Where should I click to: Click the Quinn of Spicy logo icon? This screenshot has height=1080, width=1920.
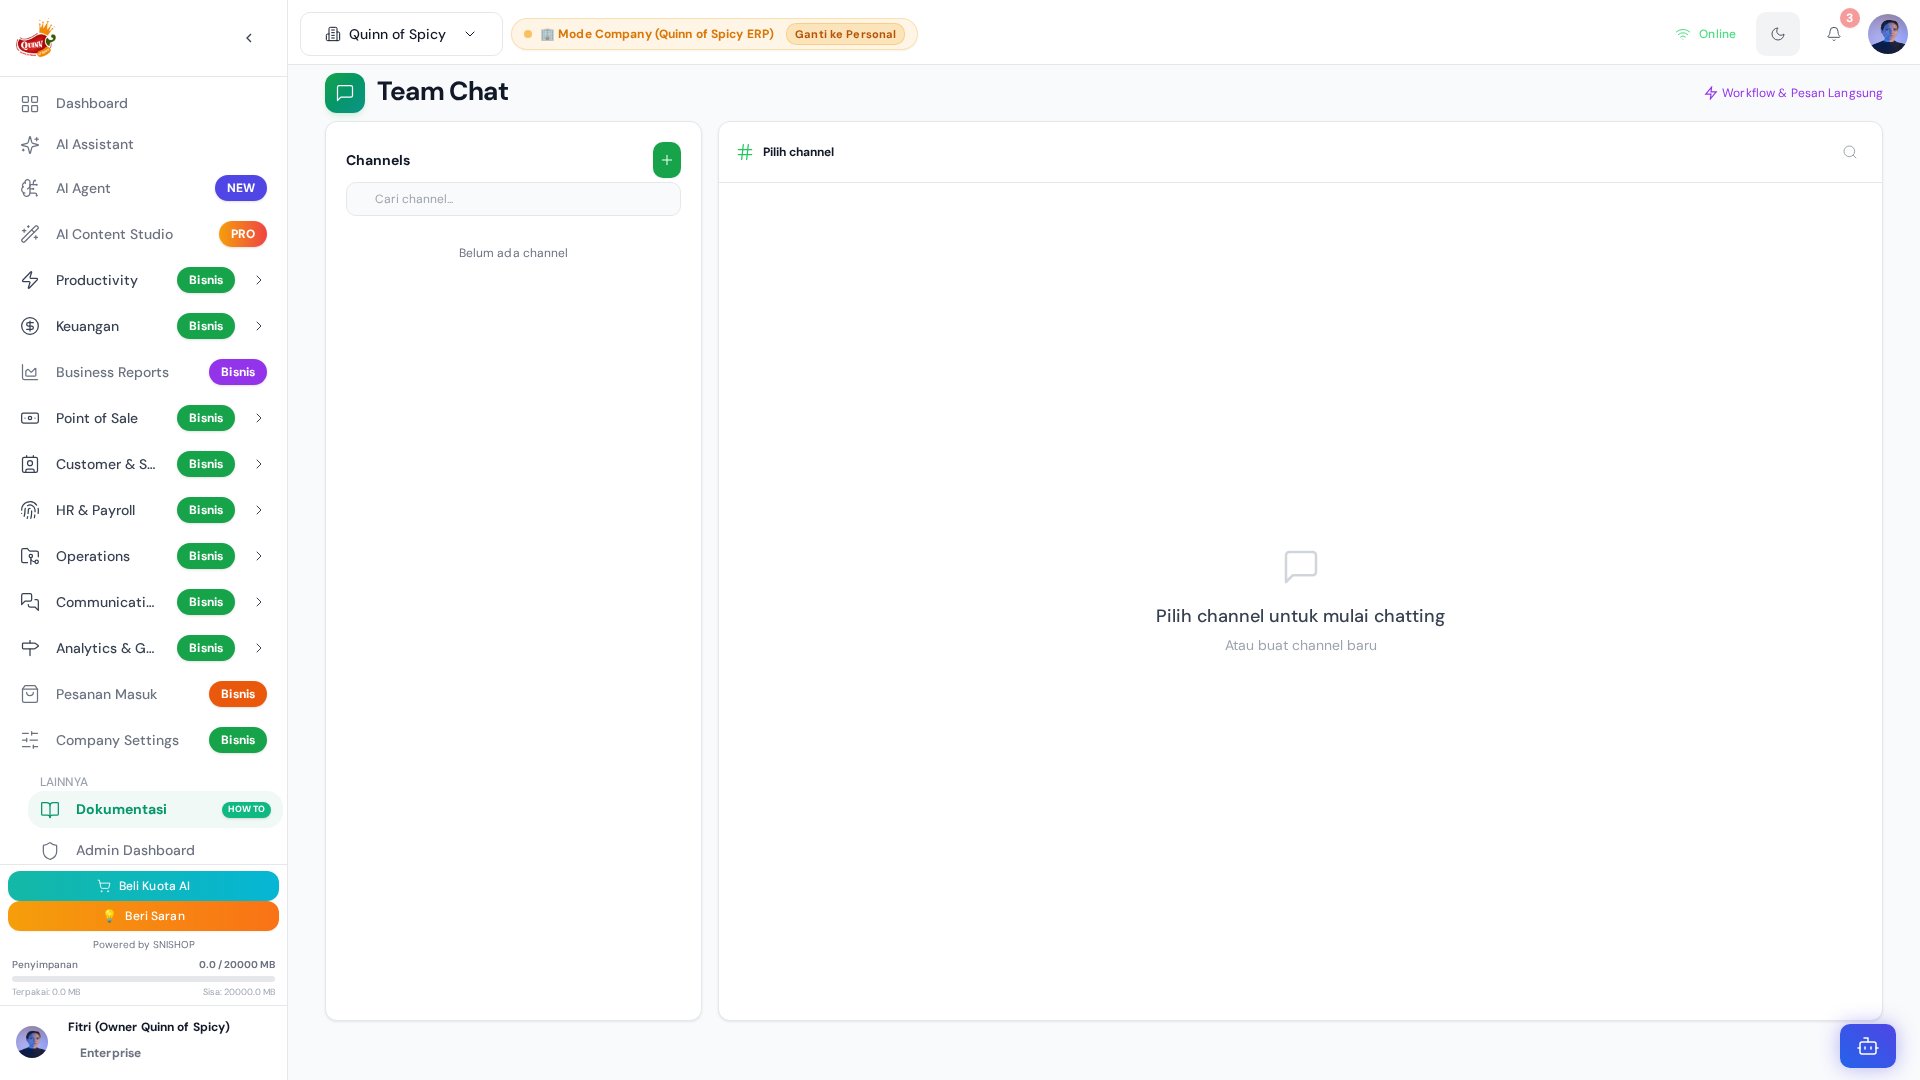tap(36, 38)
